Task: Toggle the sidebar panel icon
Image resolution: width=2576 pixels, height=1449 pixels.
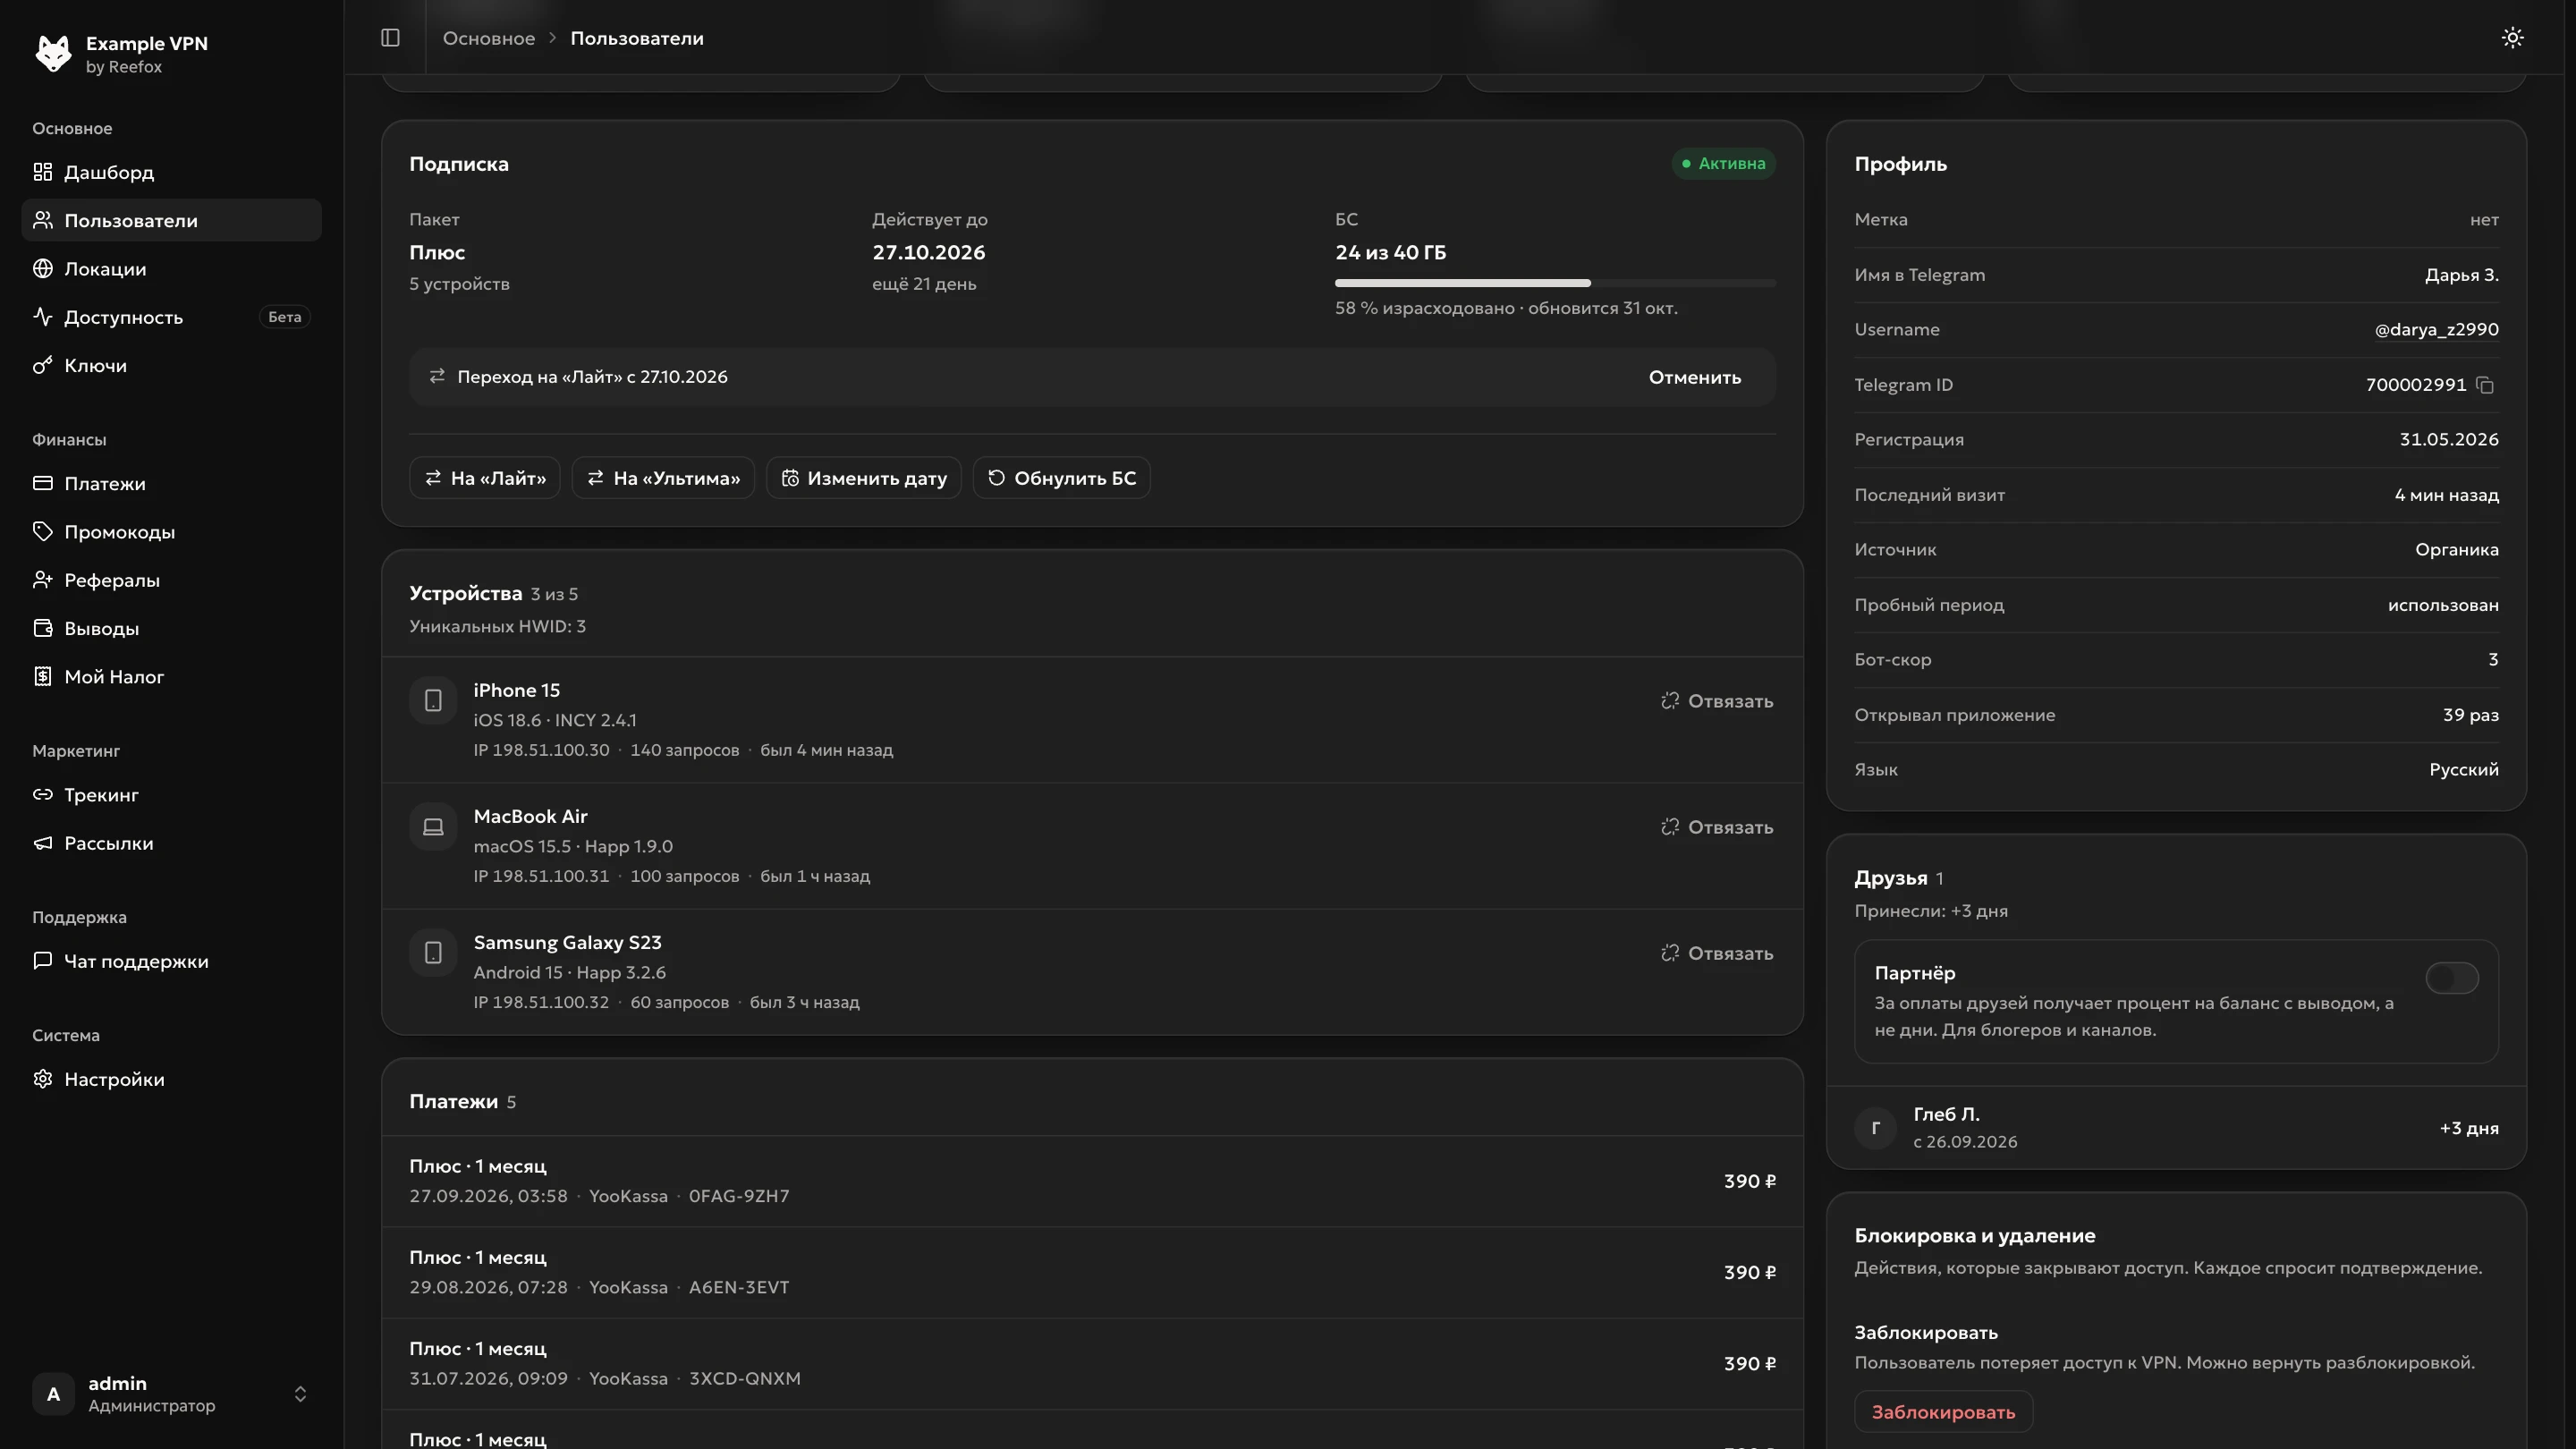Action: [390, 38]
